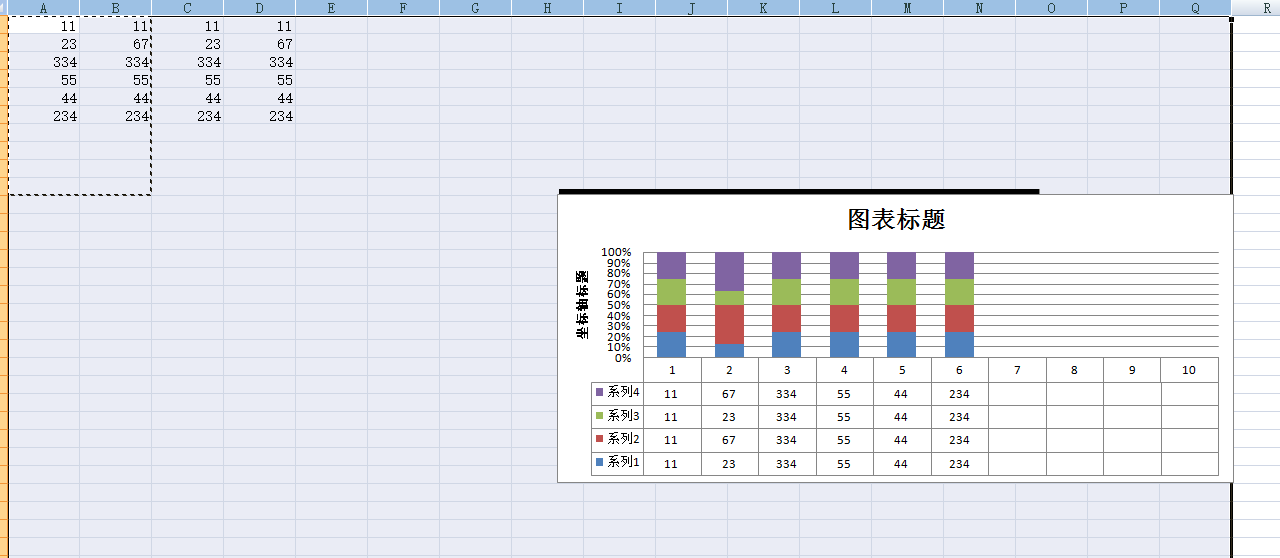Click 系列3 row value 23
Screen dimensions: 1280x558
[729, 417]
